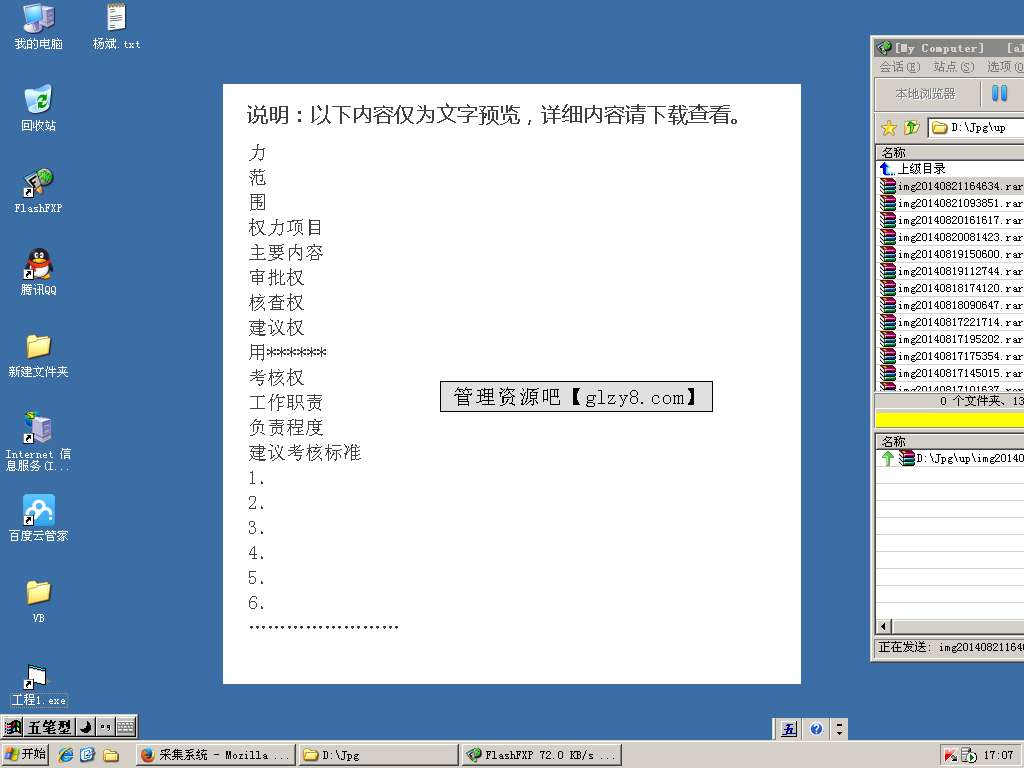Select file img20140817175354.rar
1024x768 pixels.
[x=950, y=356]
